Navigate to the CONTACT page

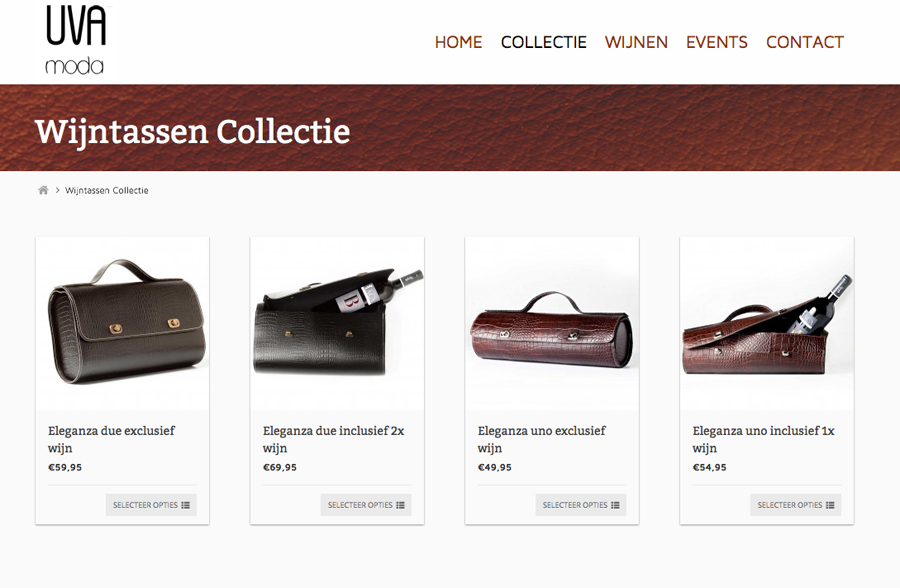(x=805, y=42)
